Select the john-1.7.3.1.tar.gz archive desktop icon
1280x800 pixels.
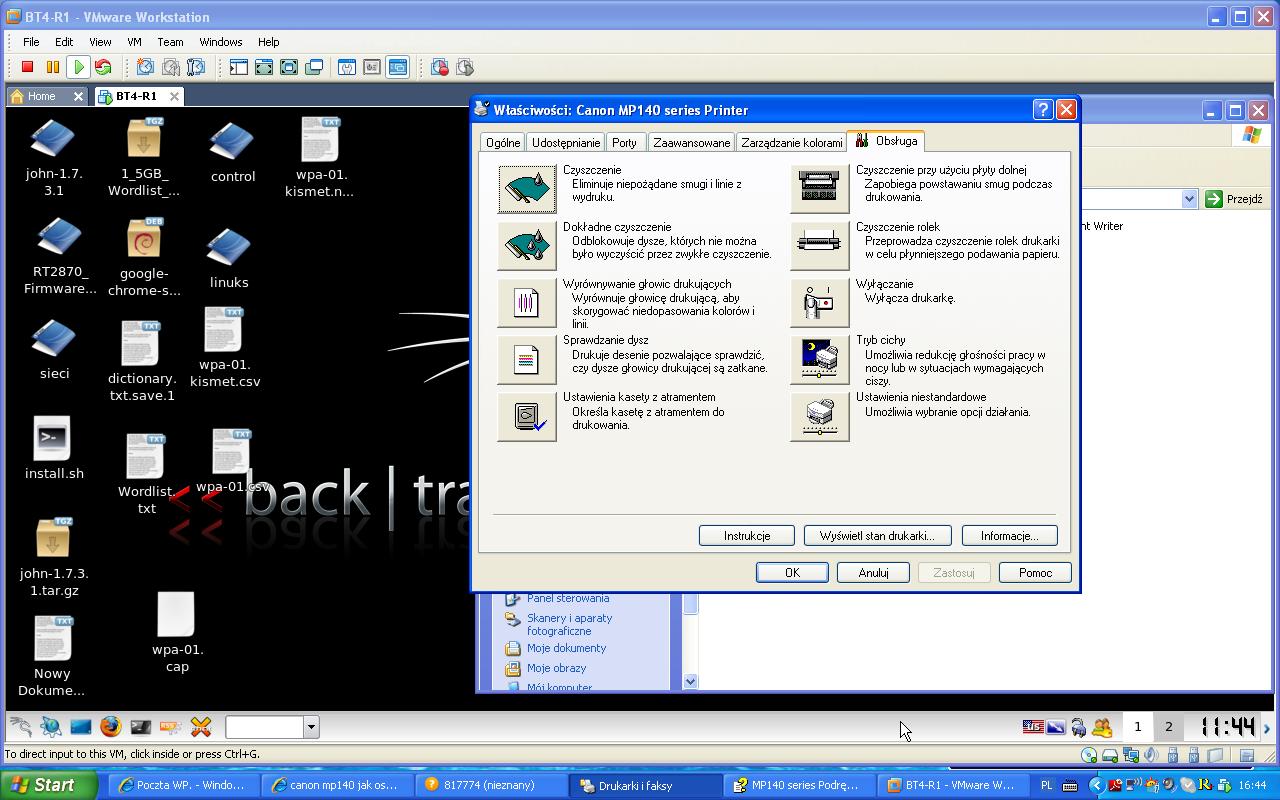tap(54, 557)
